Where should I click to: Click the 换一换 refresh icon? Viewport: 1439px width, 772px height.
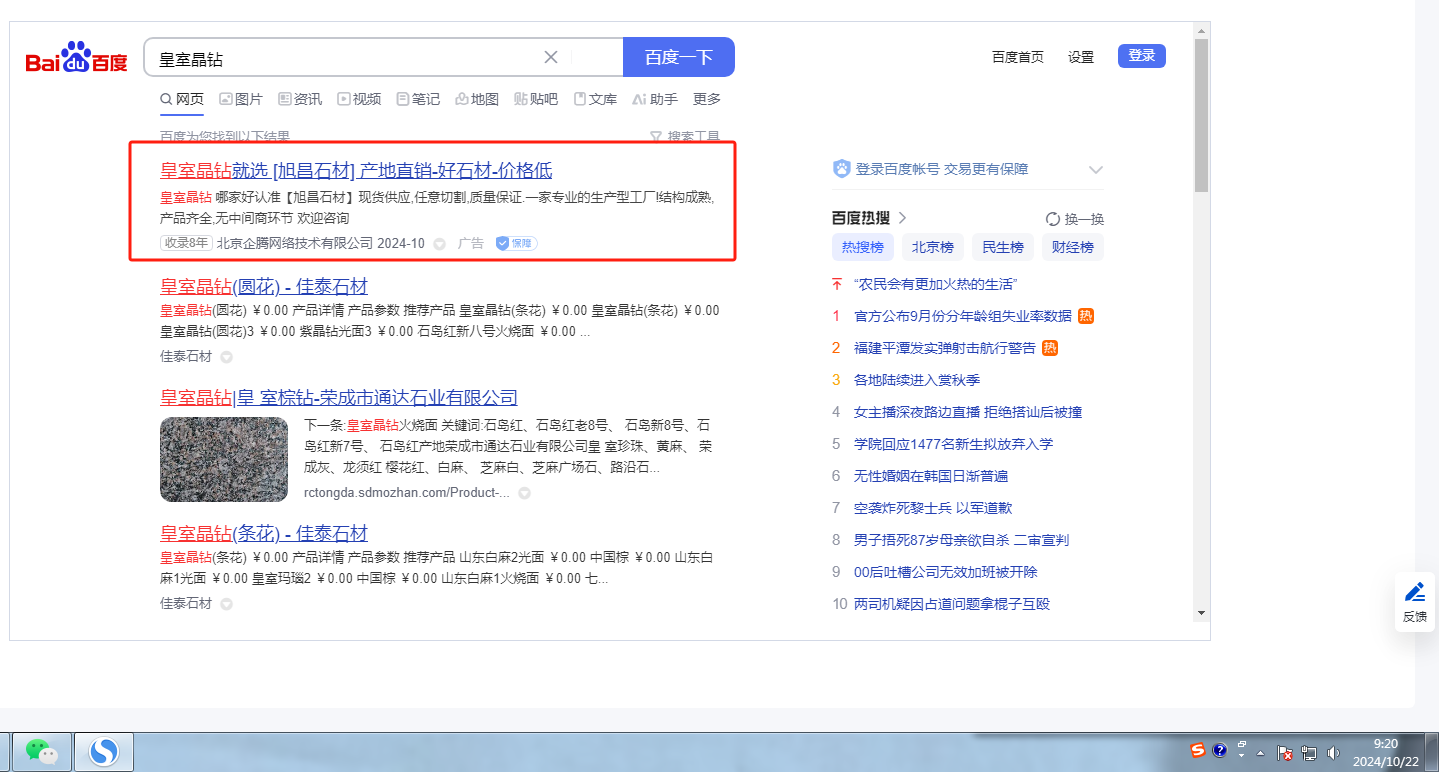tap(1052, 219)
